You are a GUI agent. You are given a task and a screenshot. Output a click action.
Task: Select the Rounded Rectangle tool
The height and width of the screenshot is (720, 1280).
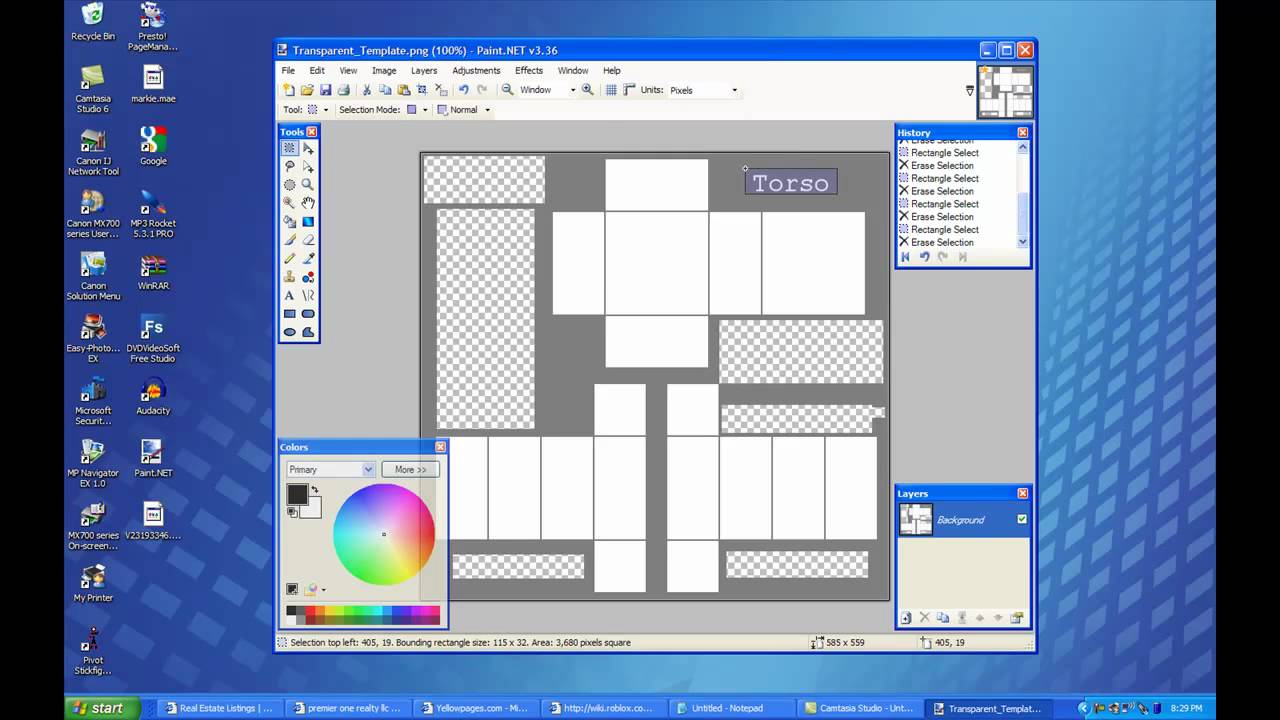(x=308, y=313)
